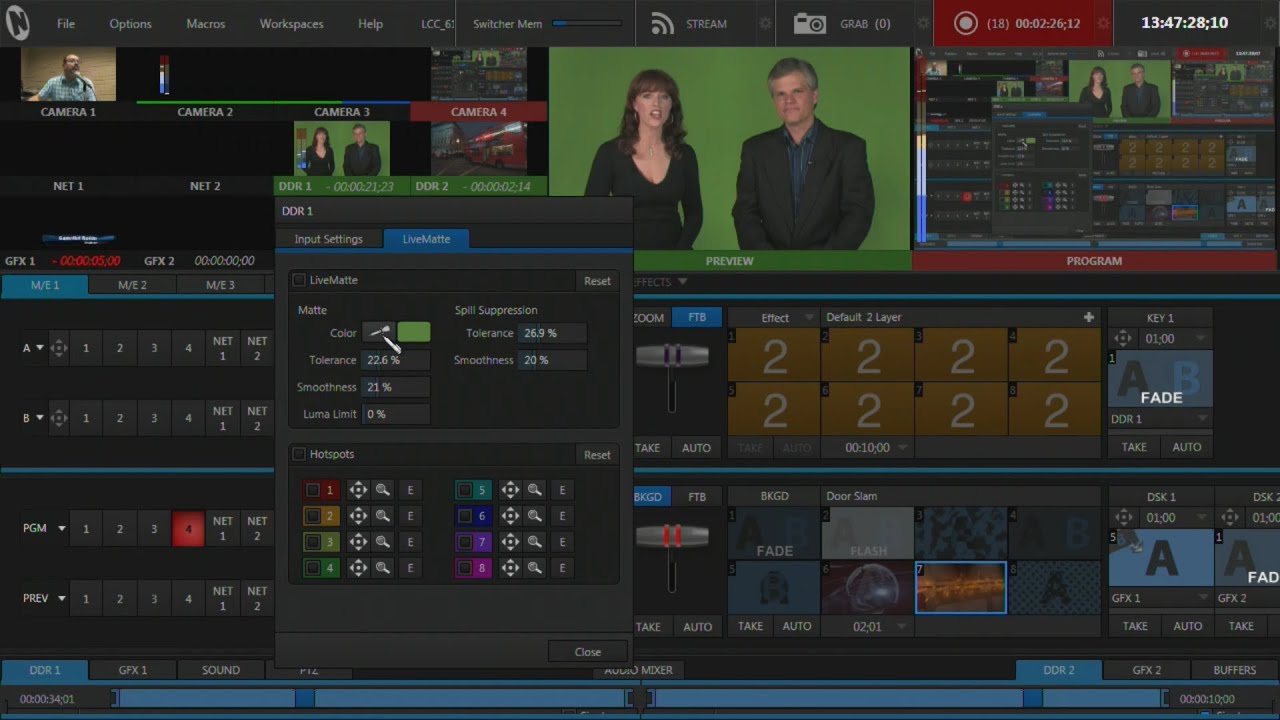Tick the checkbox for hotspot 7
The height and width of the screenshot is (720, 1280).
(465, 542)
